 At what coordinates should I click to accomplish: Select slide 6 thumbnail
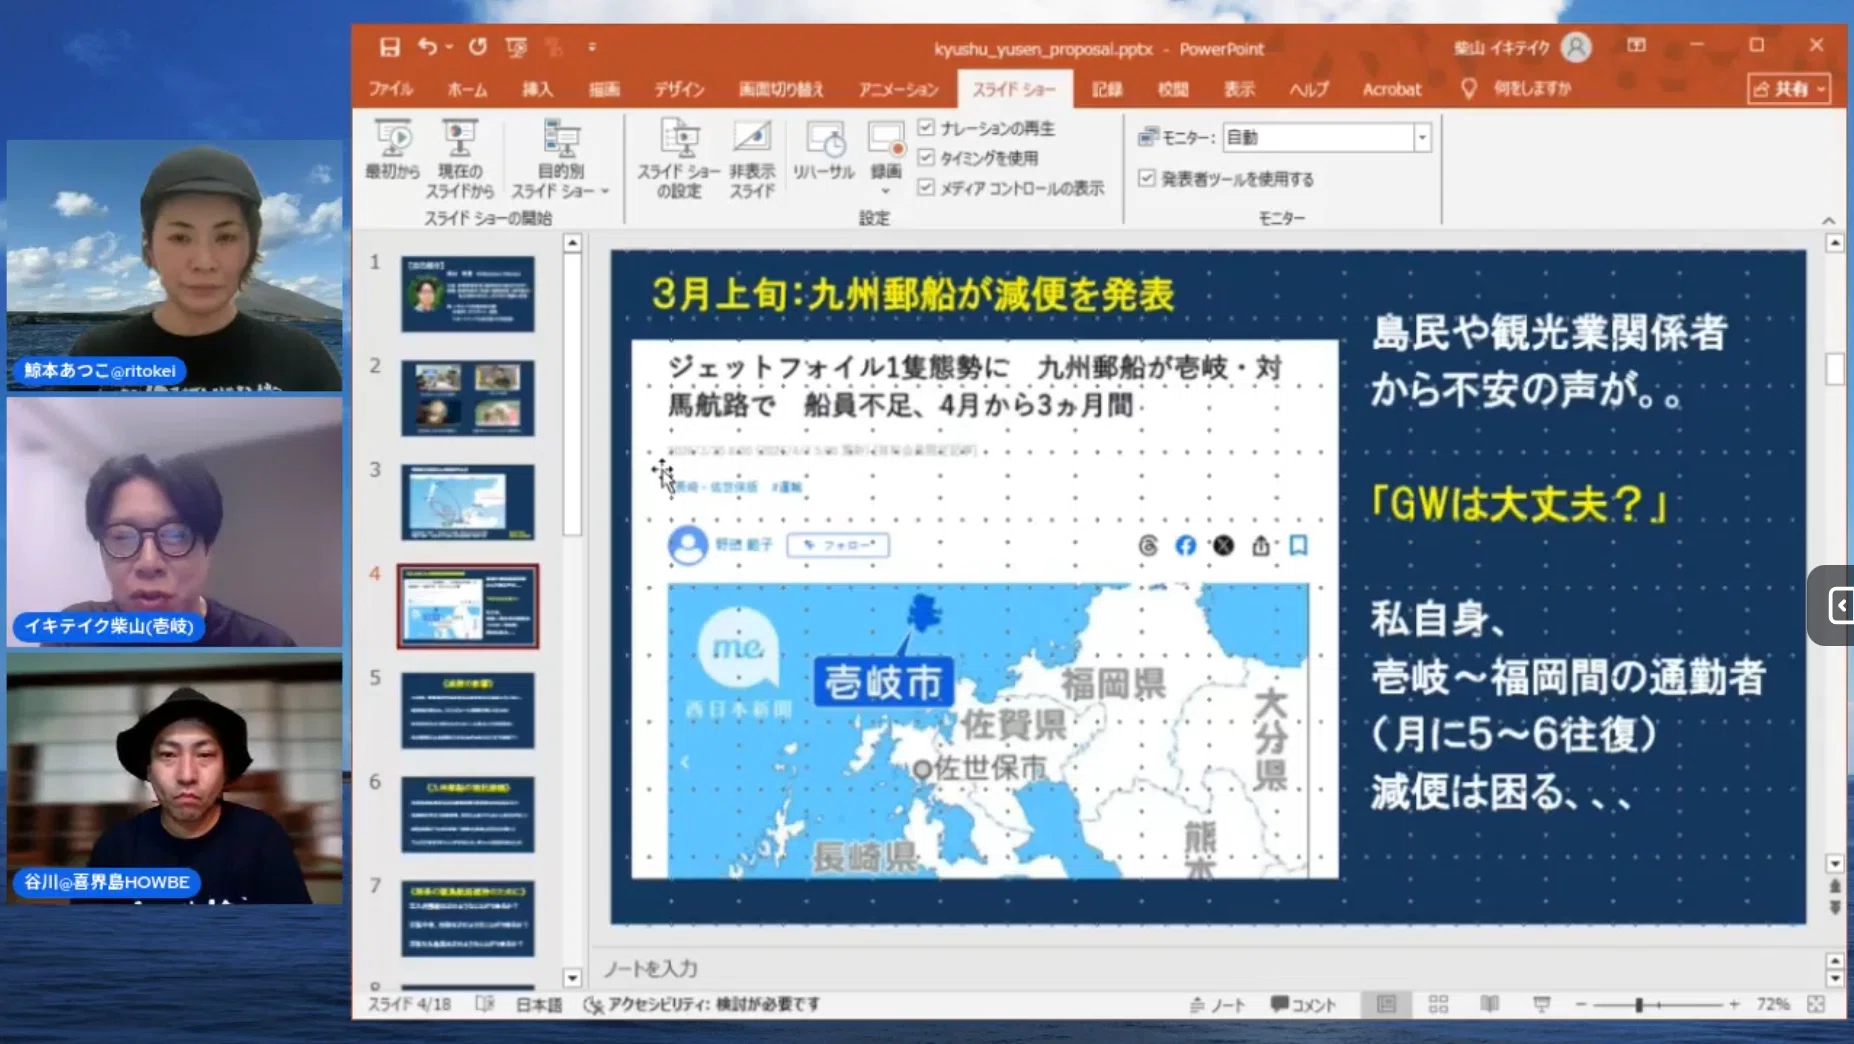pos(468,814)
